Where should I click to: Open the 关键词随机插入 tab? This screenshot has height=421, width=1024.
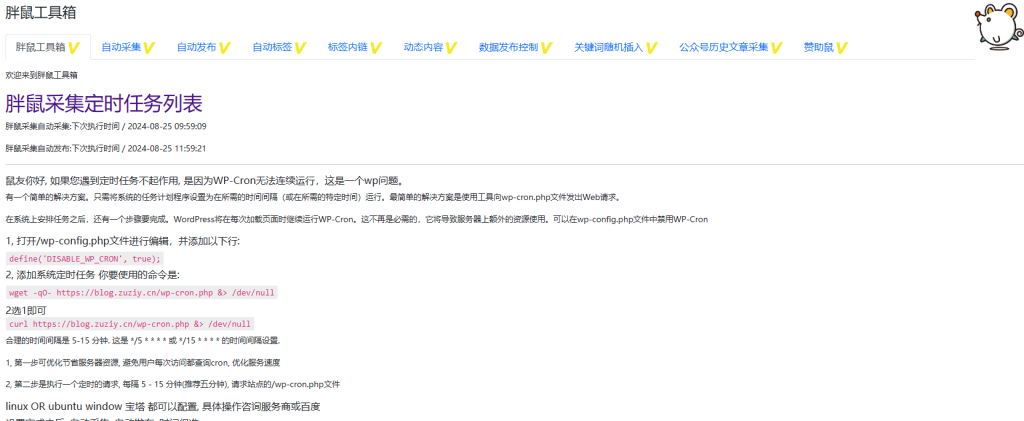608,47
